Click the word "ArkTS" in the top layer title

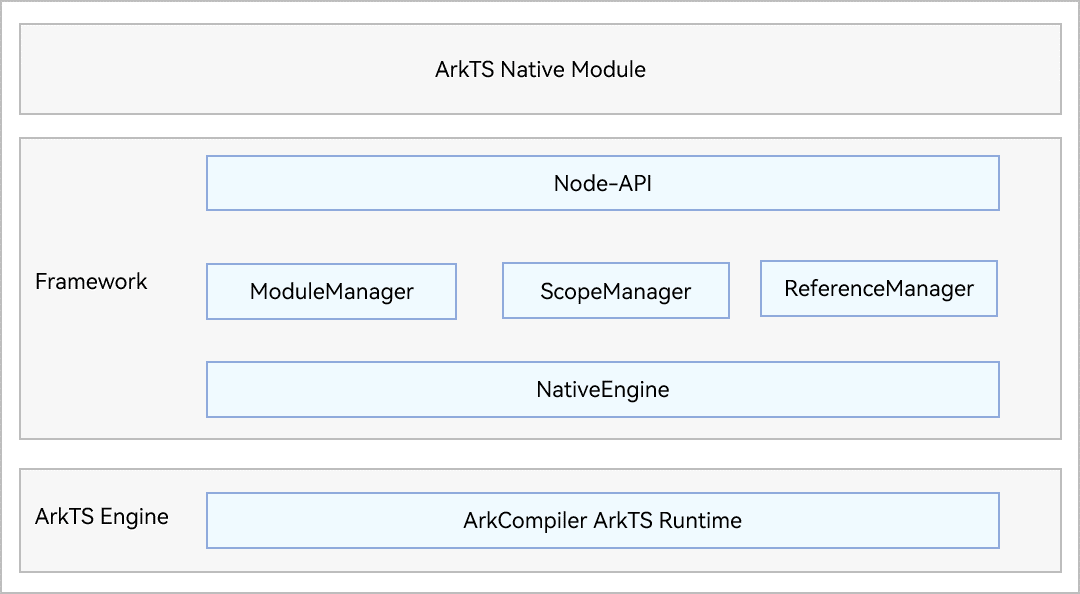point(465,70)
